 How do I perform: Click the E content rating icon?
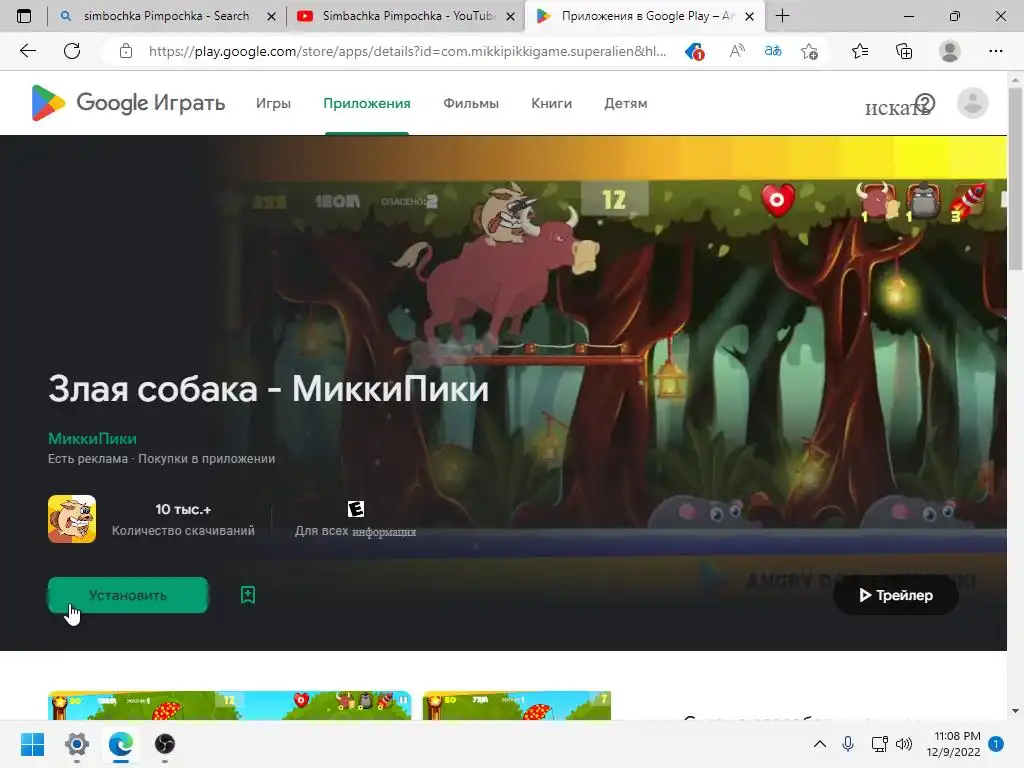coord(355,509)
